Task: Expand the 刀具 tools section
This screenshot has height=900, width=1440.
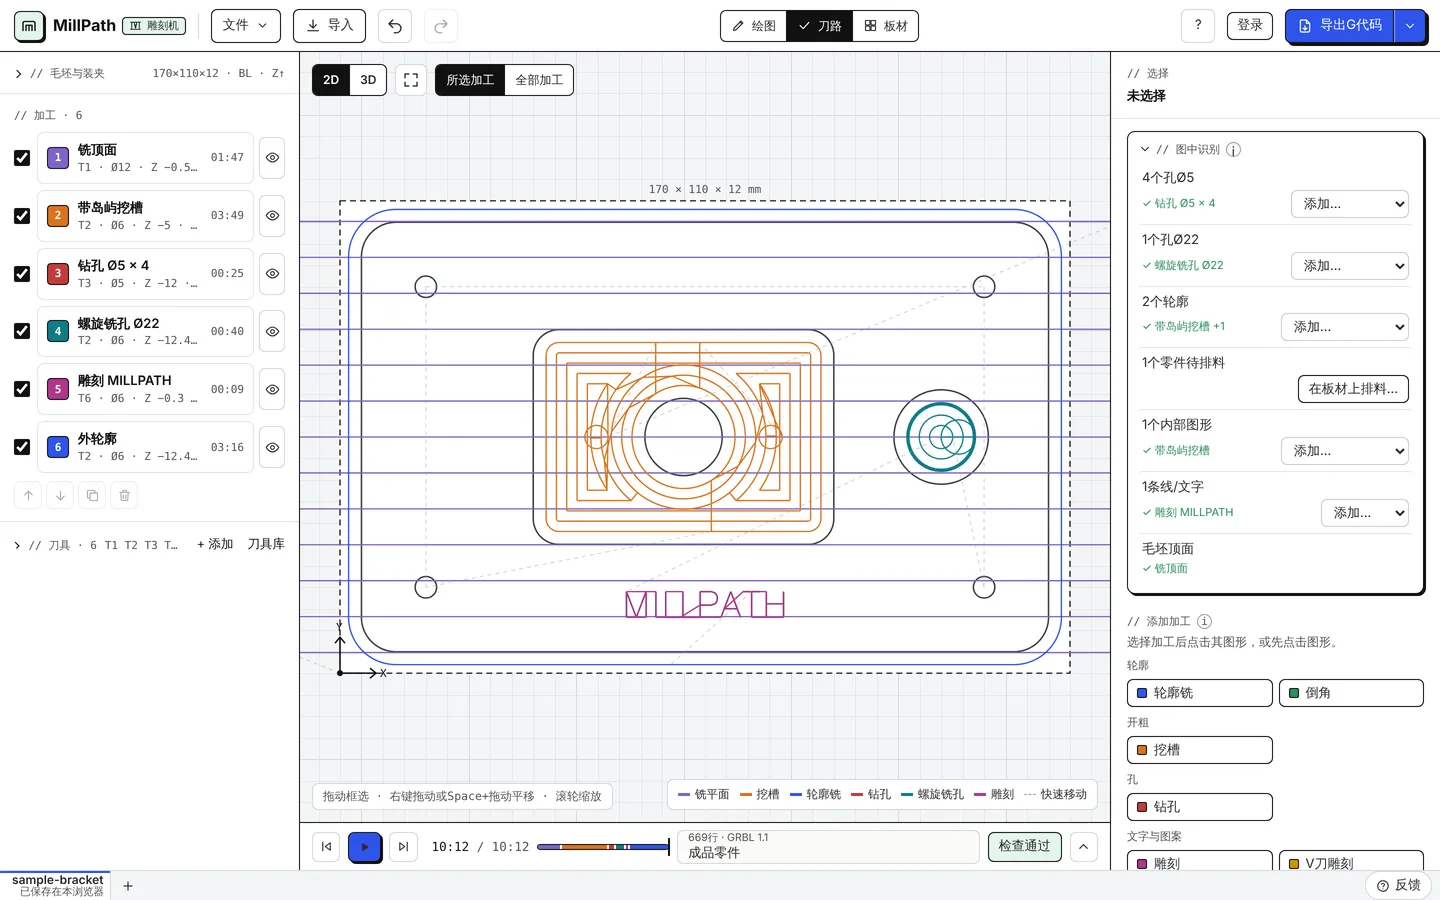Action: (17, 545)
